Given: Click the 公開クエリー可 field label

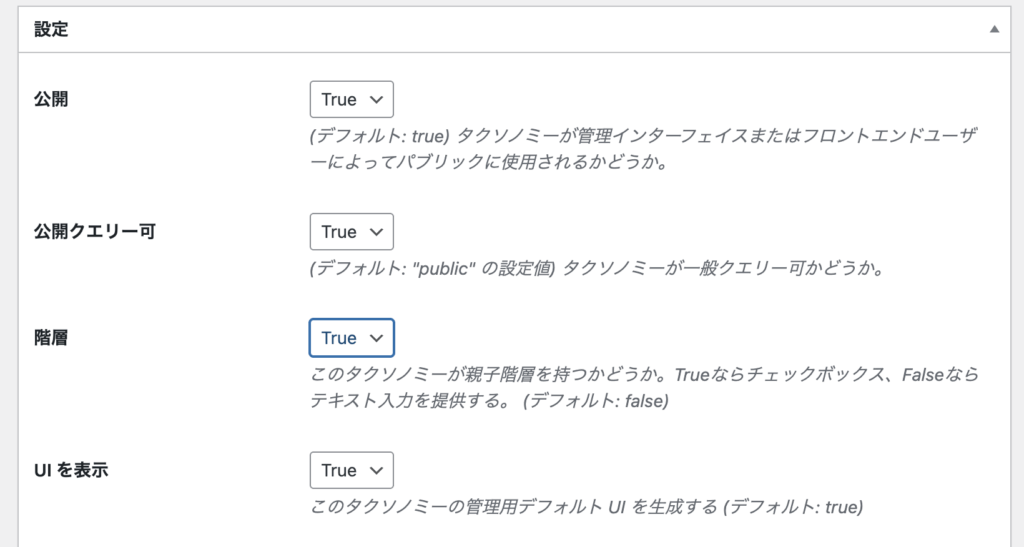Looking at the screenshot, I should click(95, 232).
